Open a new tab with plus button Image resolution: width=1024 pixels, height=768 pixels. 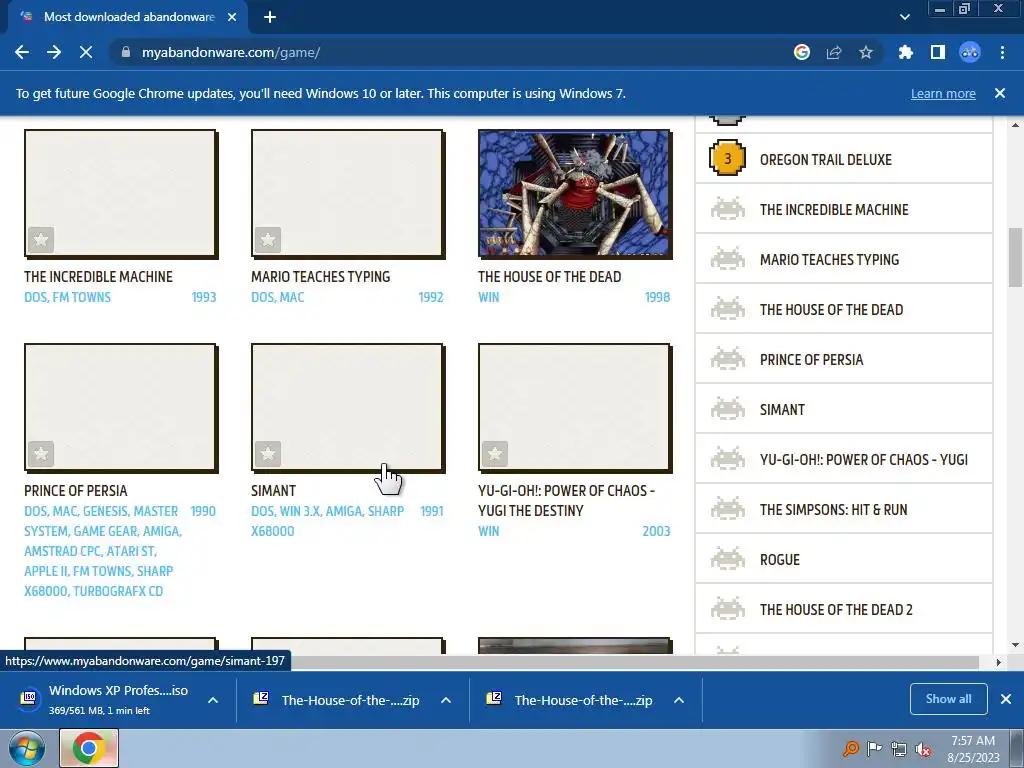pos(270,17)
